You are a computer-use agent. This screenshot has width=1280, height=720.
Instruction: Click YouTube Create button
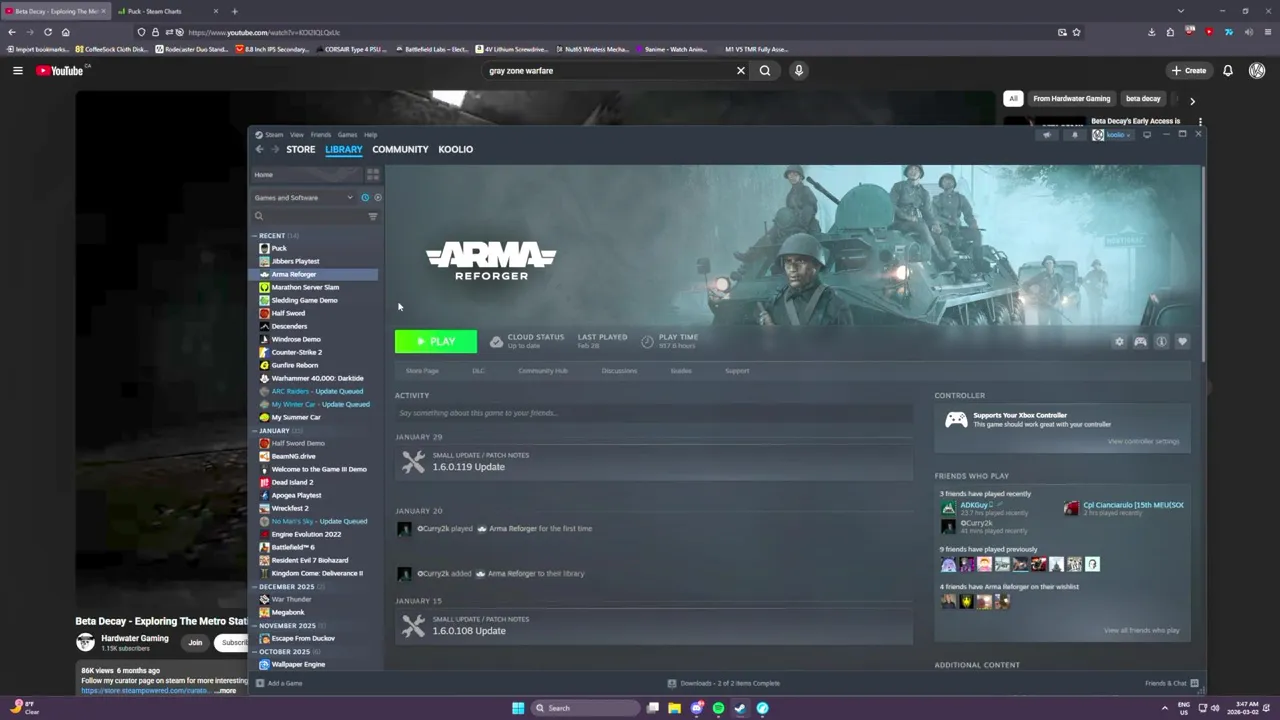tap(1189, 70)
